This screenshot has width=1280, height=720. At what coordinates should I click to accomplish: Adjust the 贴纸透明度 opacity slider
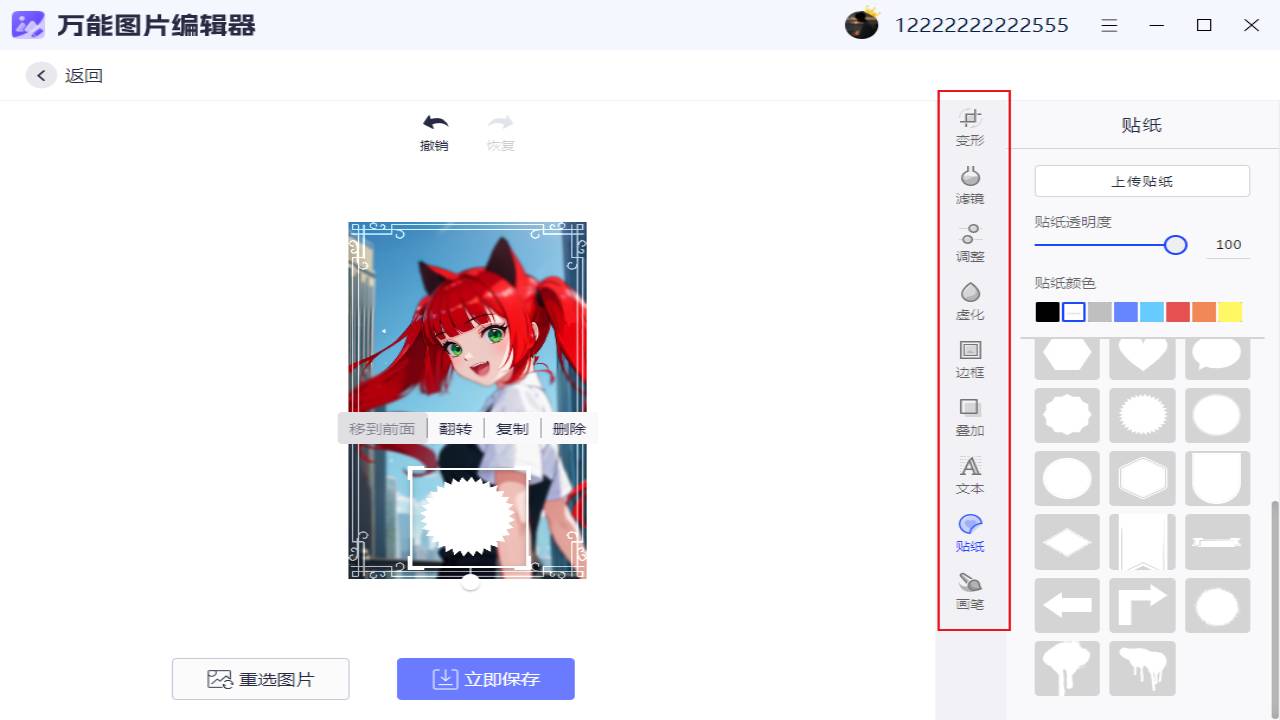(1175, 244)
